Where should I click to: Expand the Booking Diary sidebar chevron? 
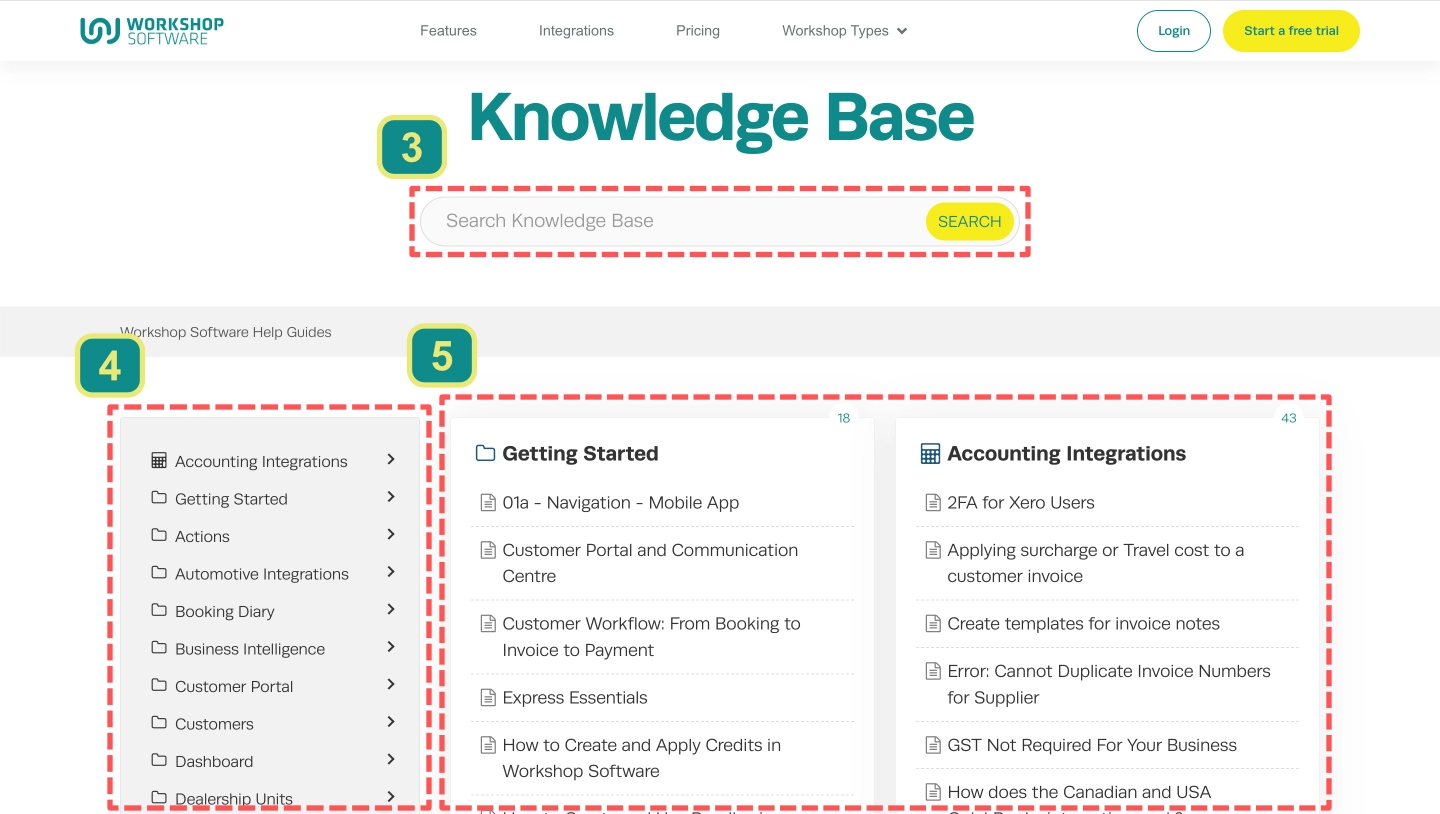tap(391, 609)
